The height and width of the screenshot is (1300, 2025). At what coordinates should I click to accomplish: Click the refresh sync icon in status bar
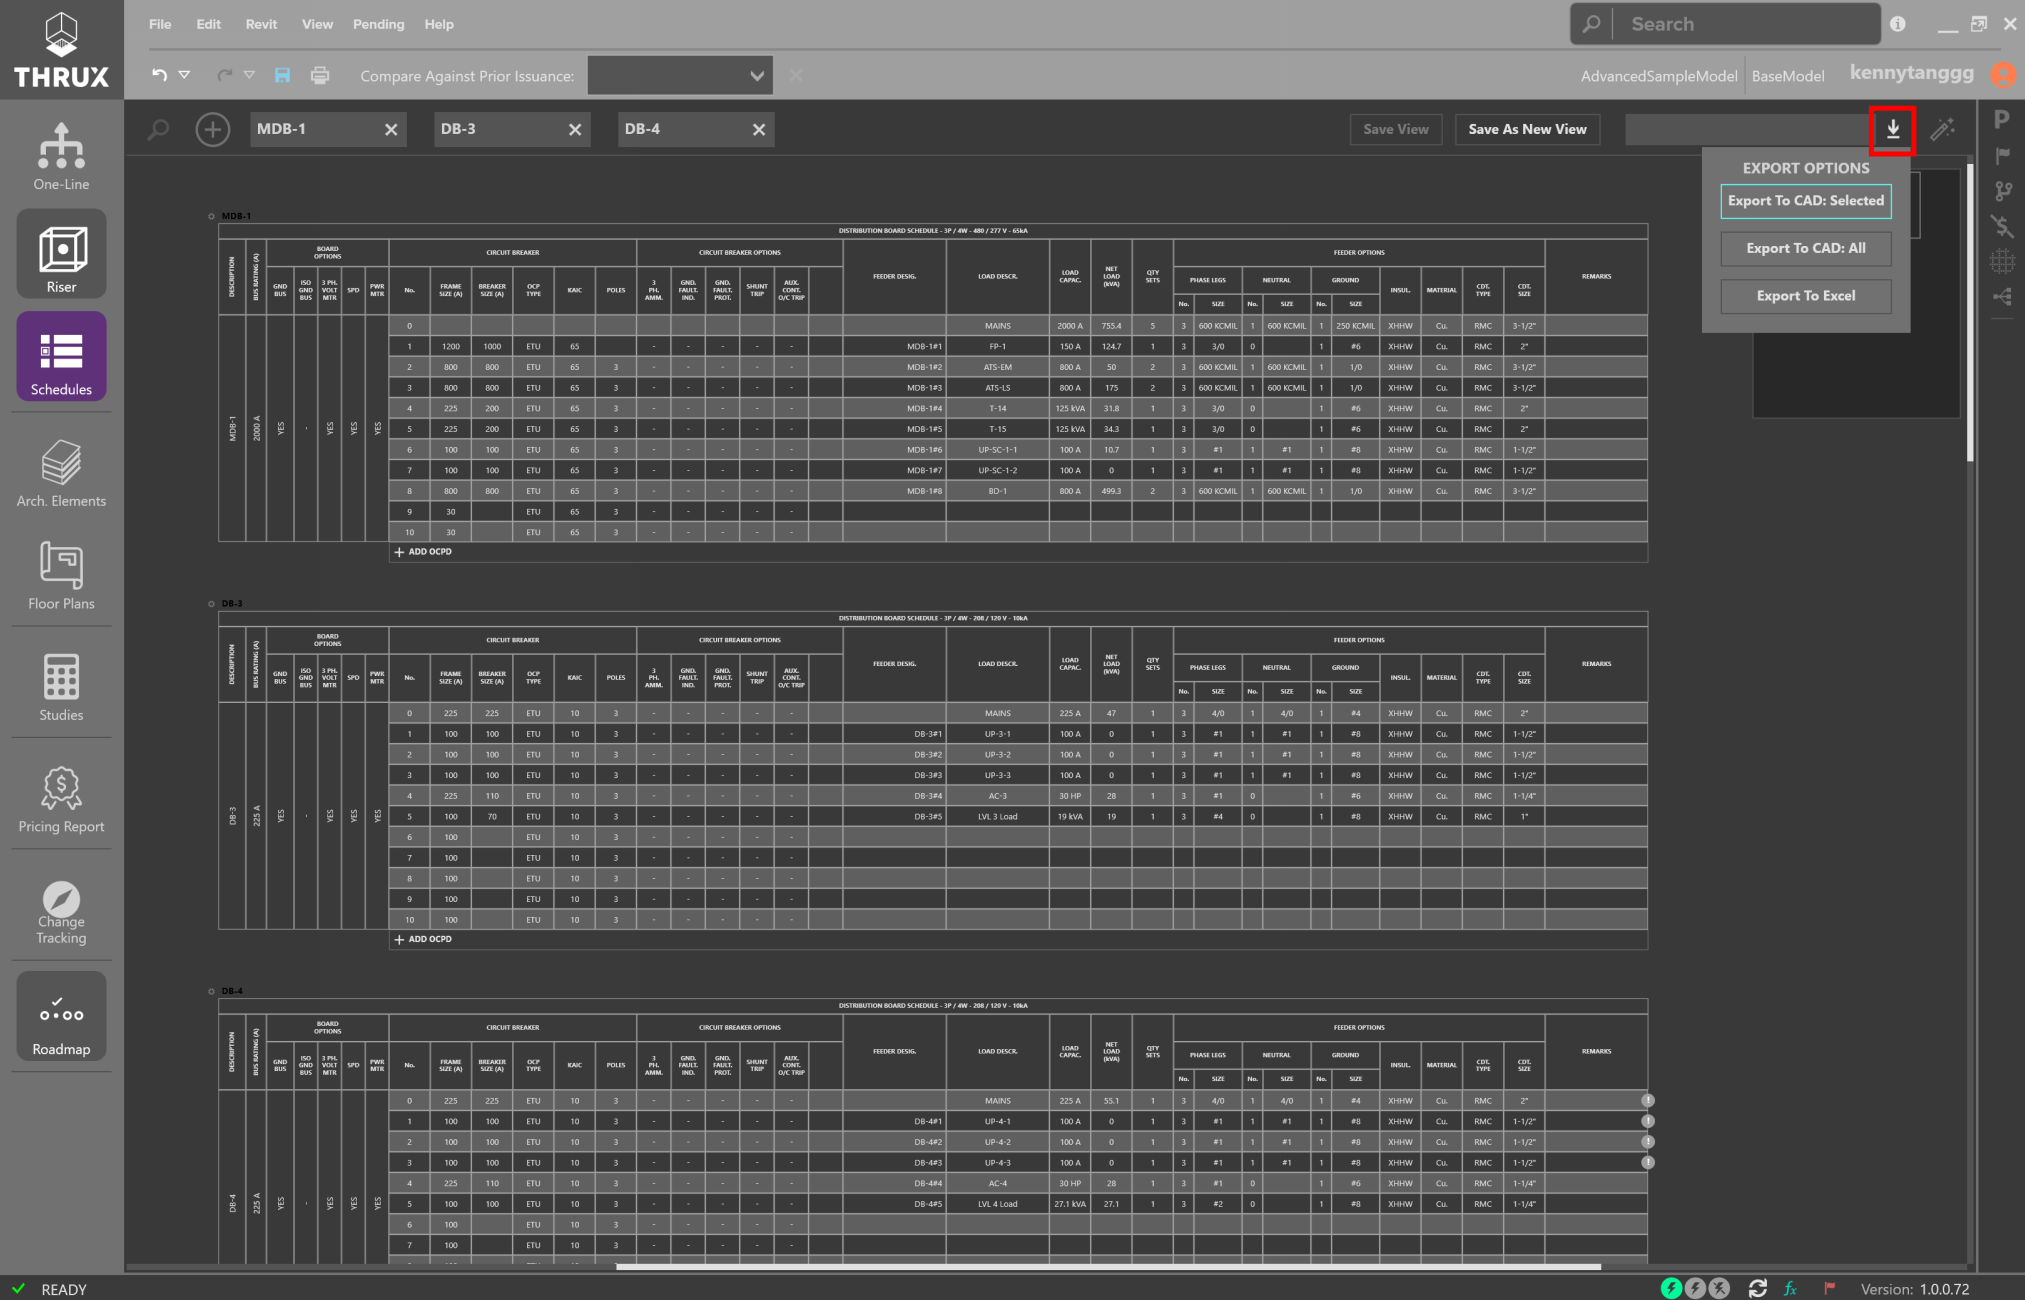click(1757, 1288)
